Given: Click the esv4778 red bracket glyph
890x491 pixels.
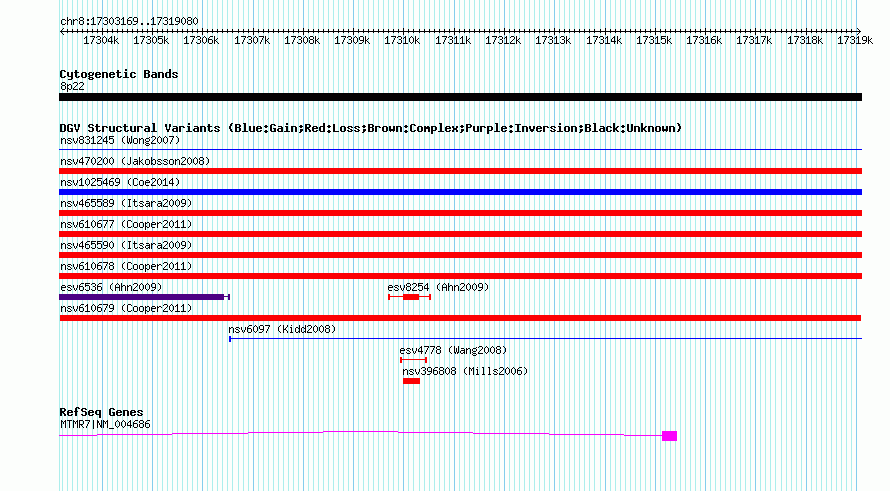Looking at the screenshot, I should point(413,360).
